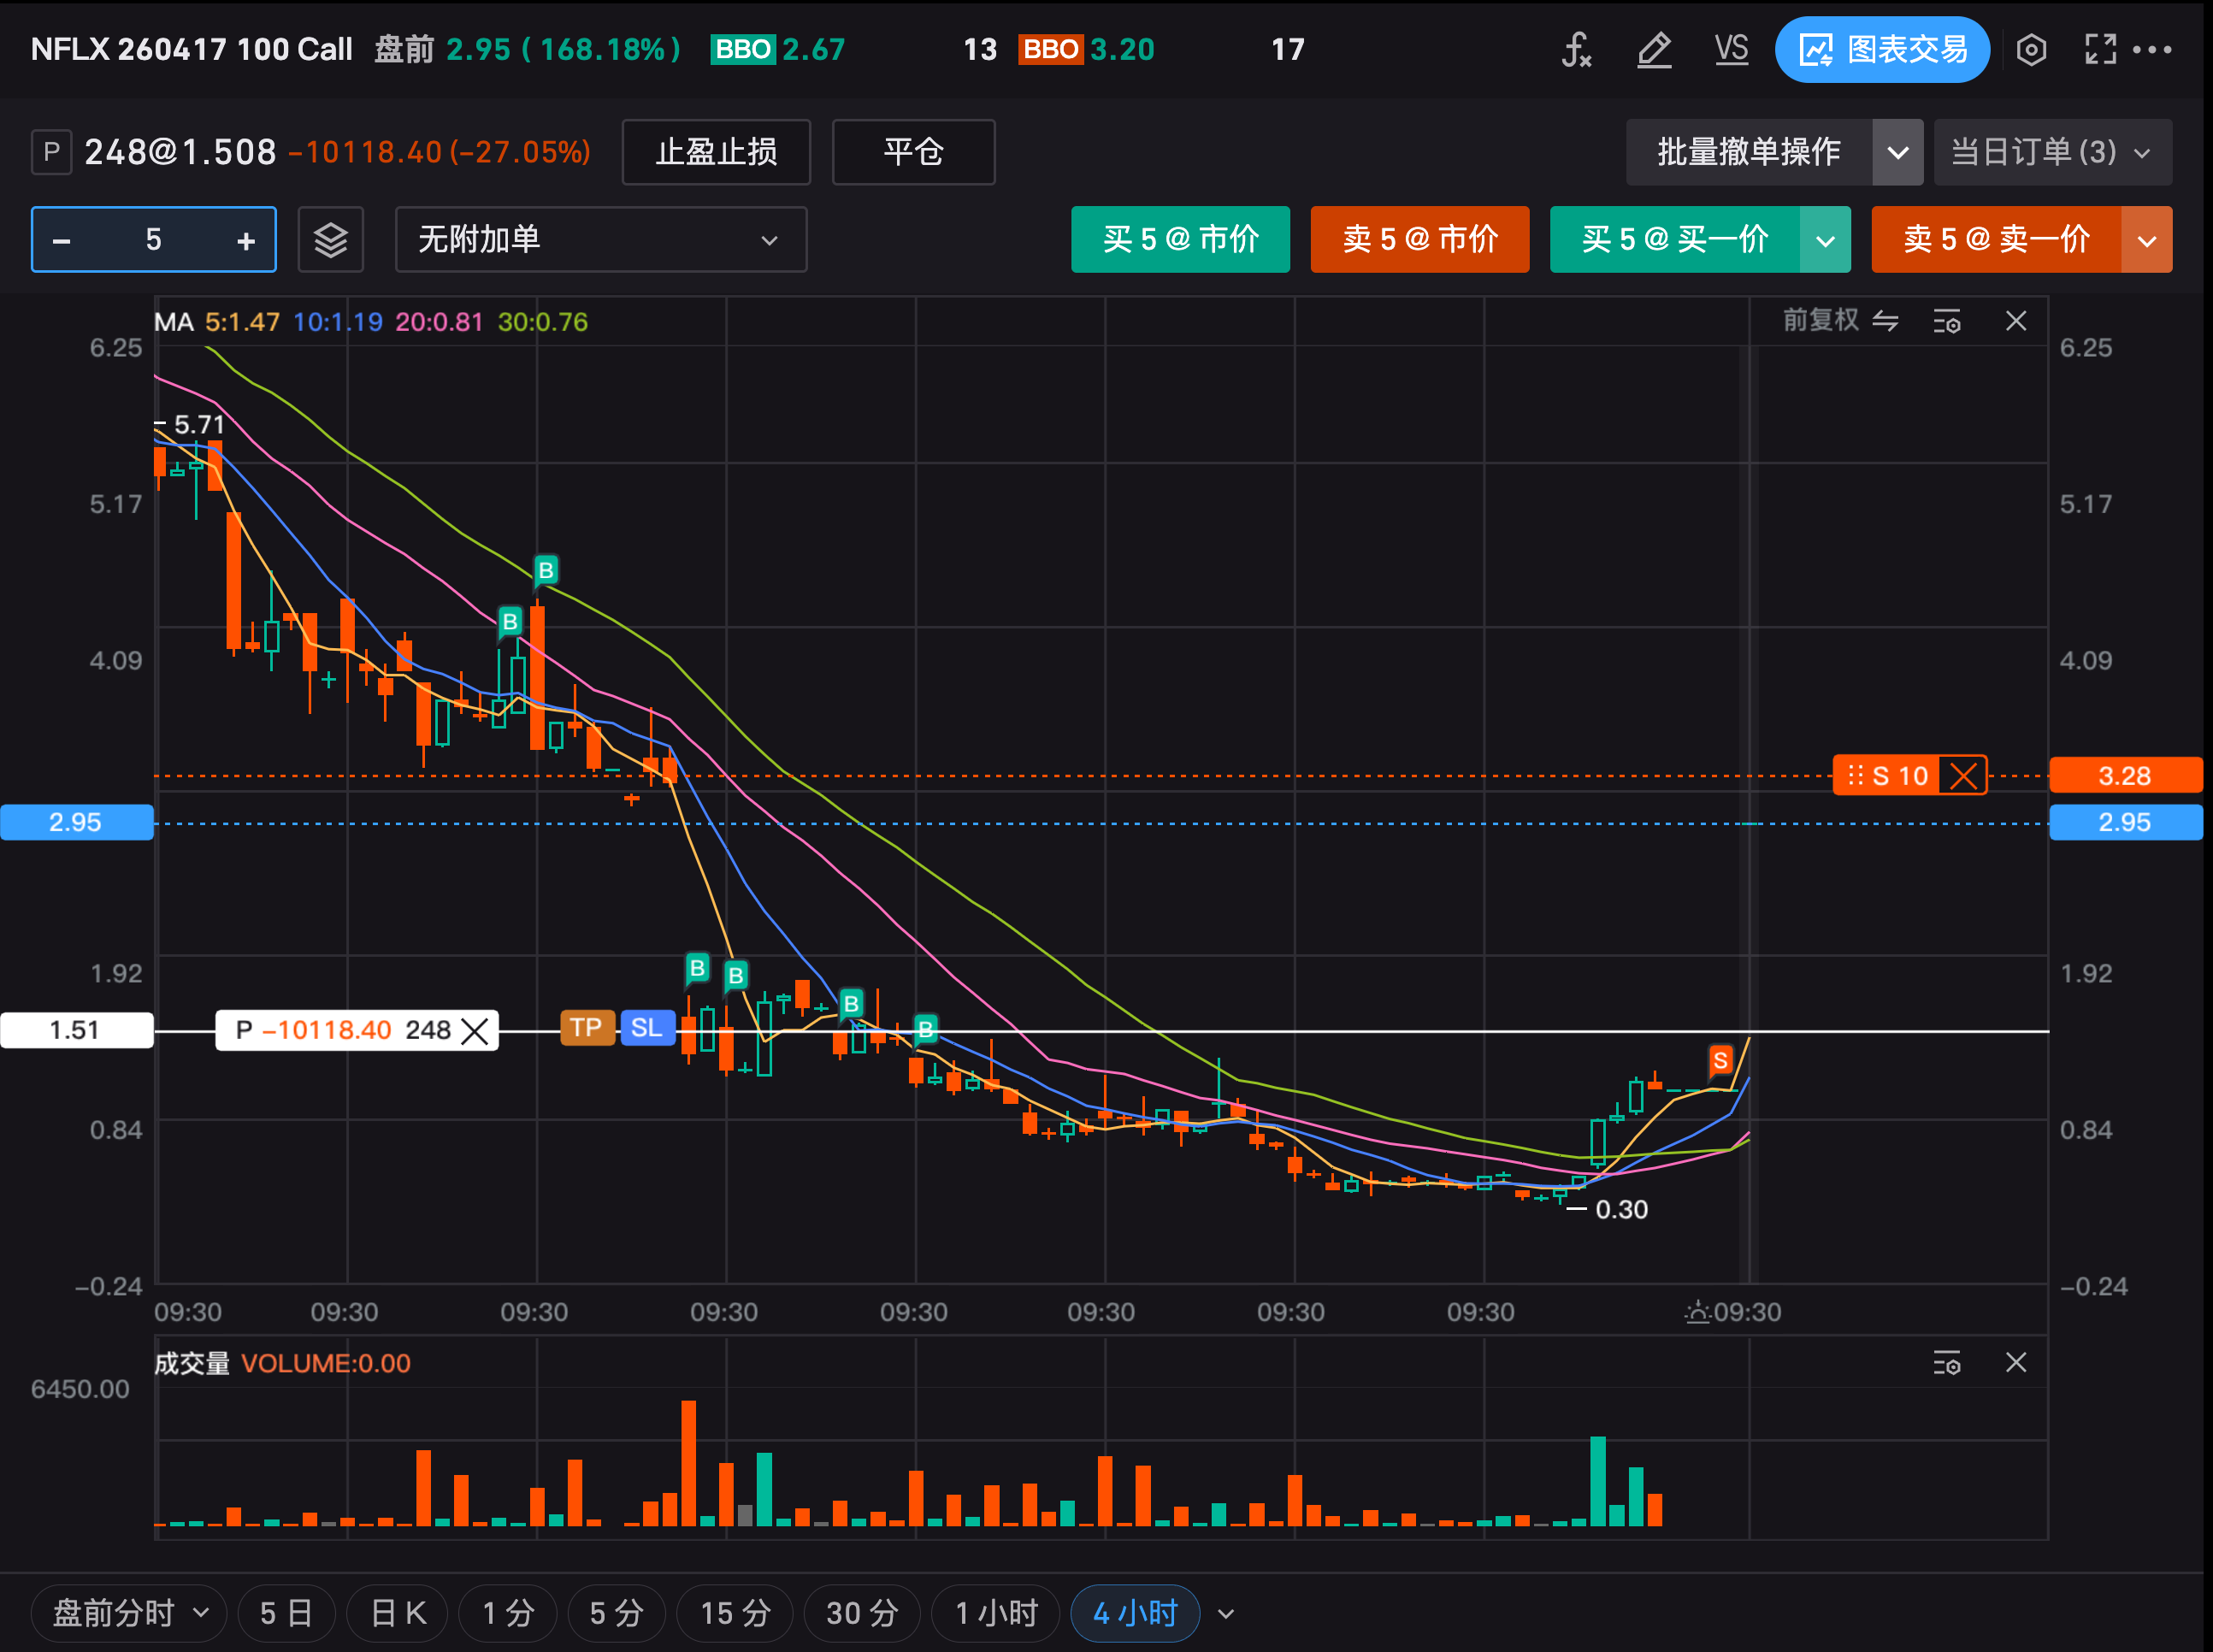Click the 止盈止损 button

[x=716, y=152]
